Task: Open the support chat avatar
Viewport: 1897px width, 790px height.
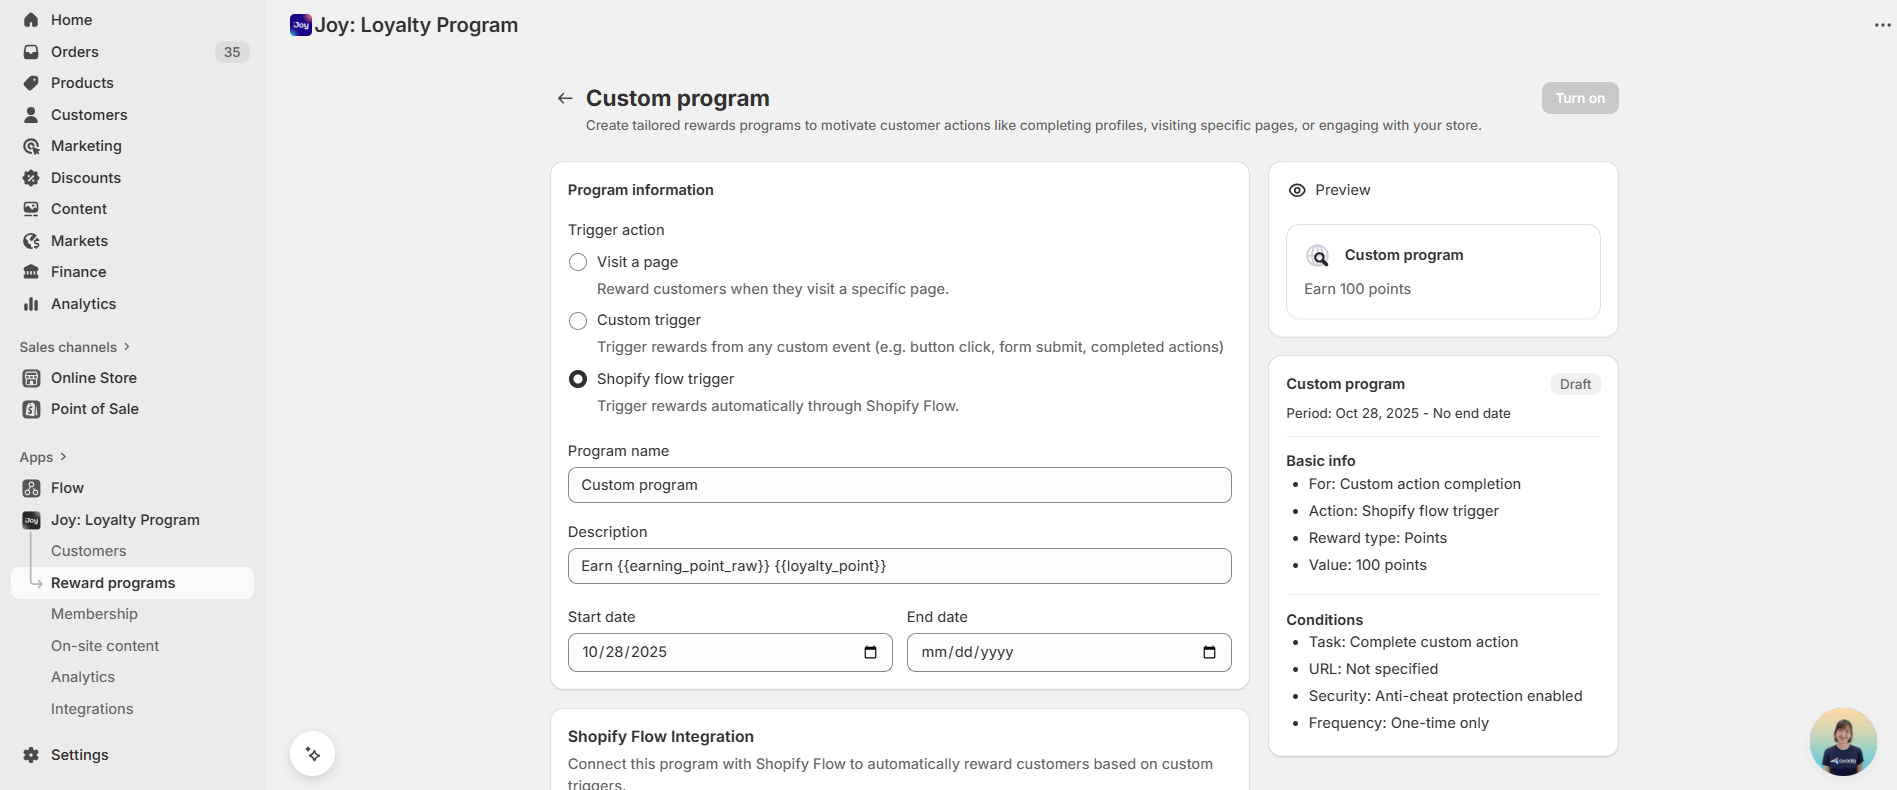Action: (1843, 742)
